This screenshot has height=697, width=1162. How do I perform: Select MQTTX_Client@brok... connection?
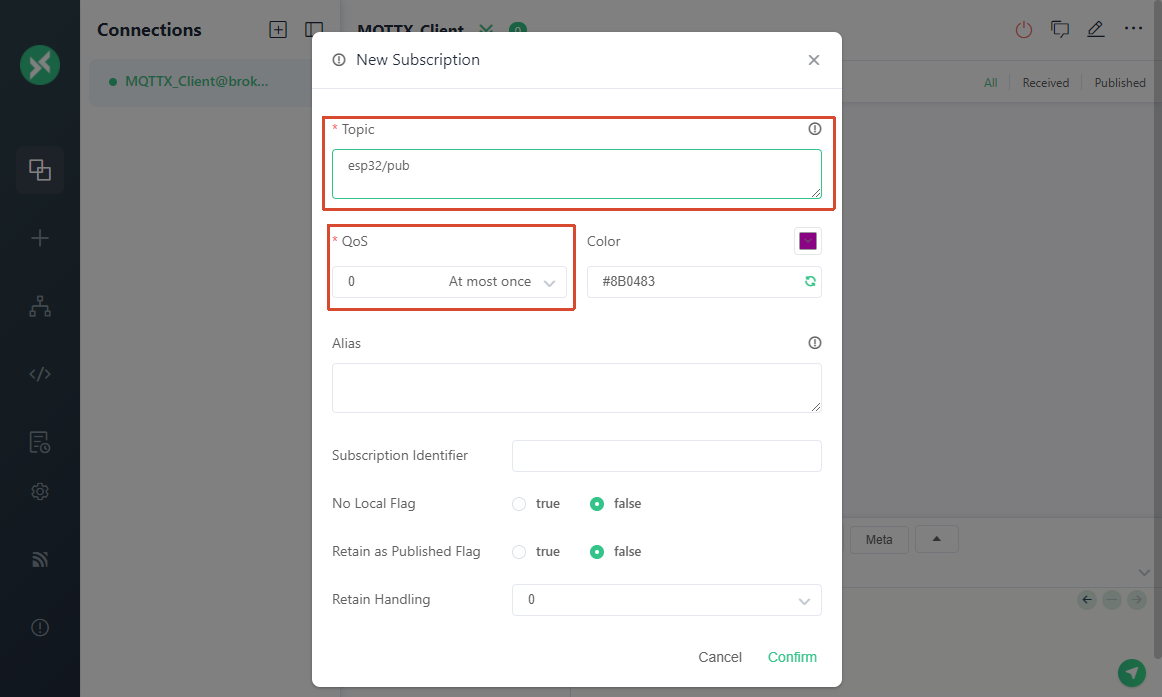click(x=200, y=81)
